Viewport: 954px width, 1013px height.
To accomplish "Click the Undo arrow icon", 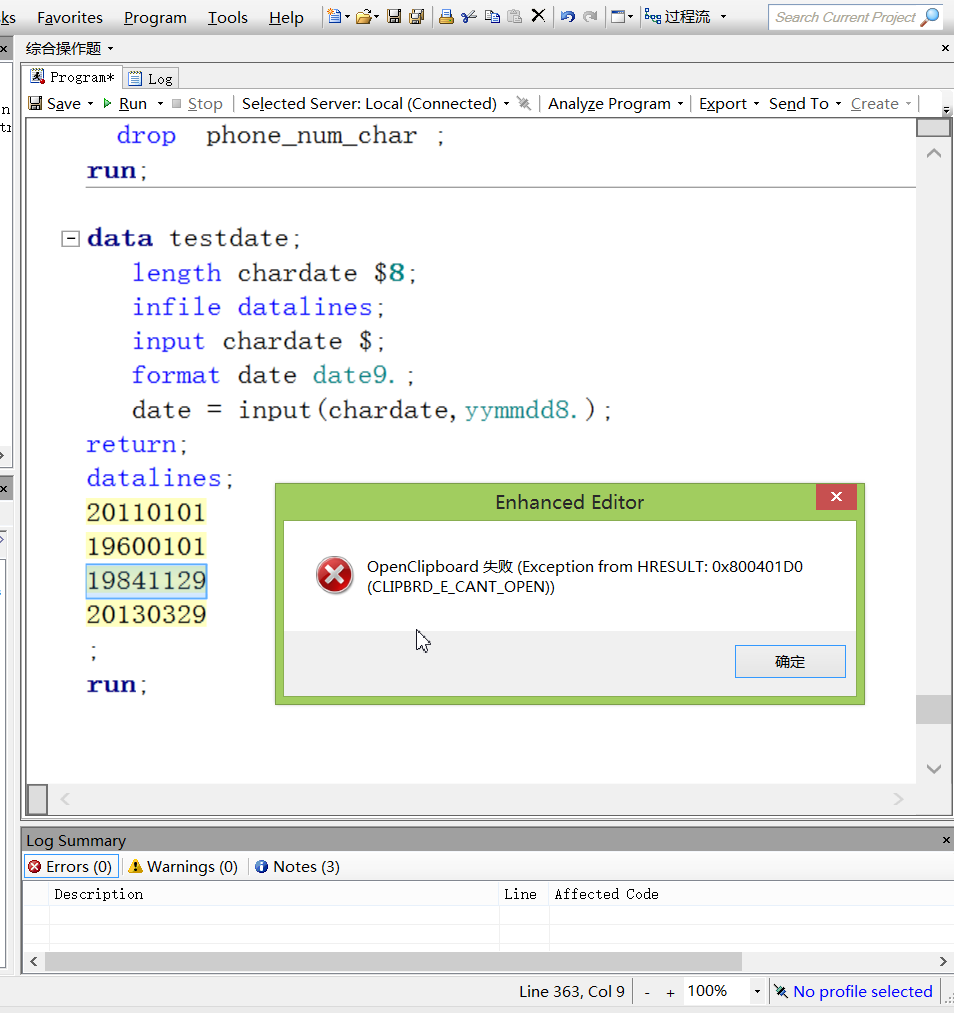I will (568, 16).
